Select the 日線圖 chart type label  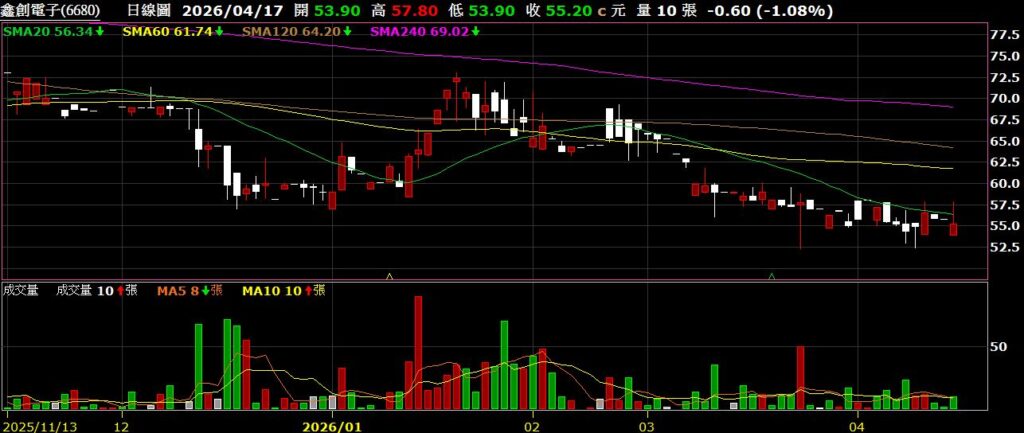click(x=151, y=11)
